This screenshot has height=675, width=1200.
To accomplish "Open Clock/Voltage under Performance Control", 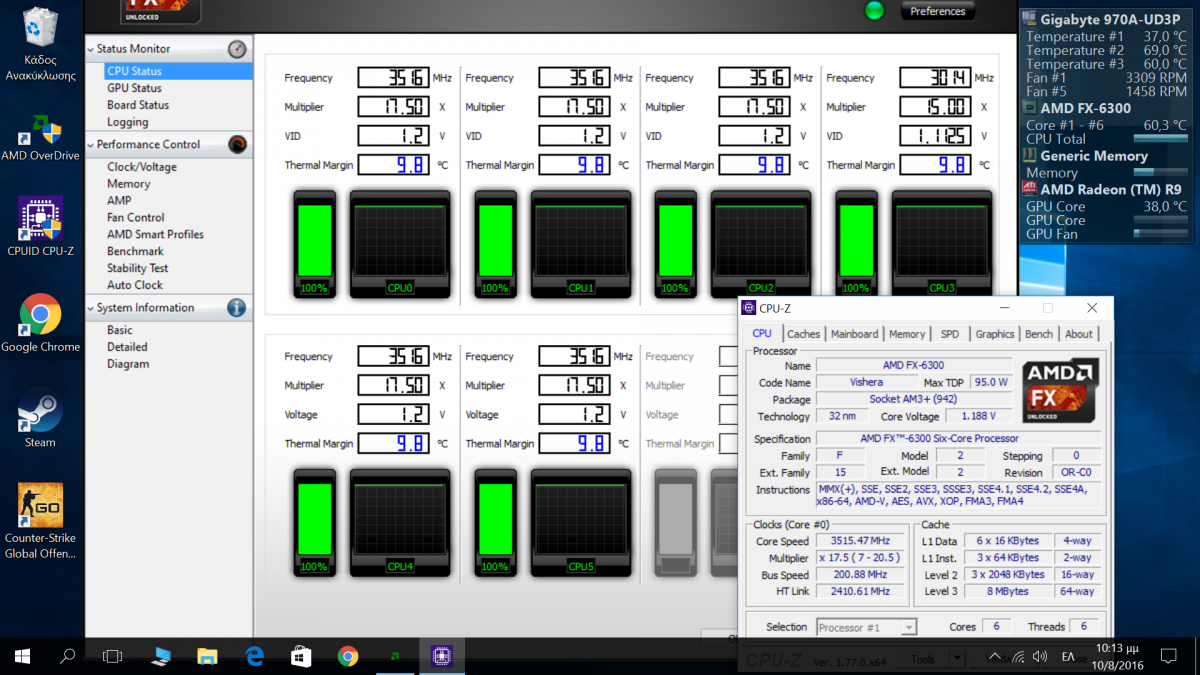I will [x=142, y=167].
